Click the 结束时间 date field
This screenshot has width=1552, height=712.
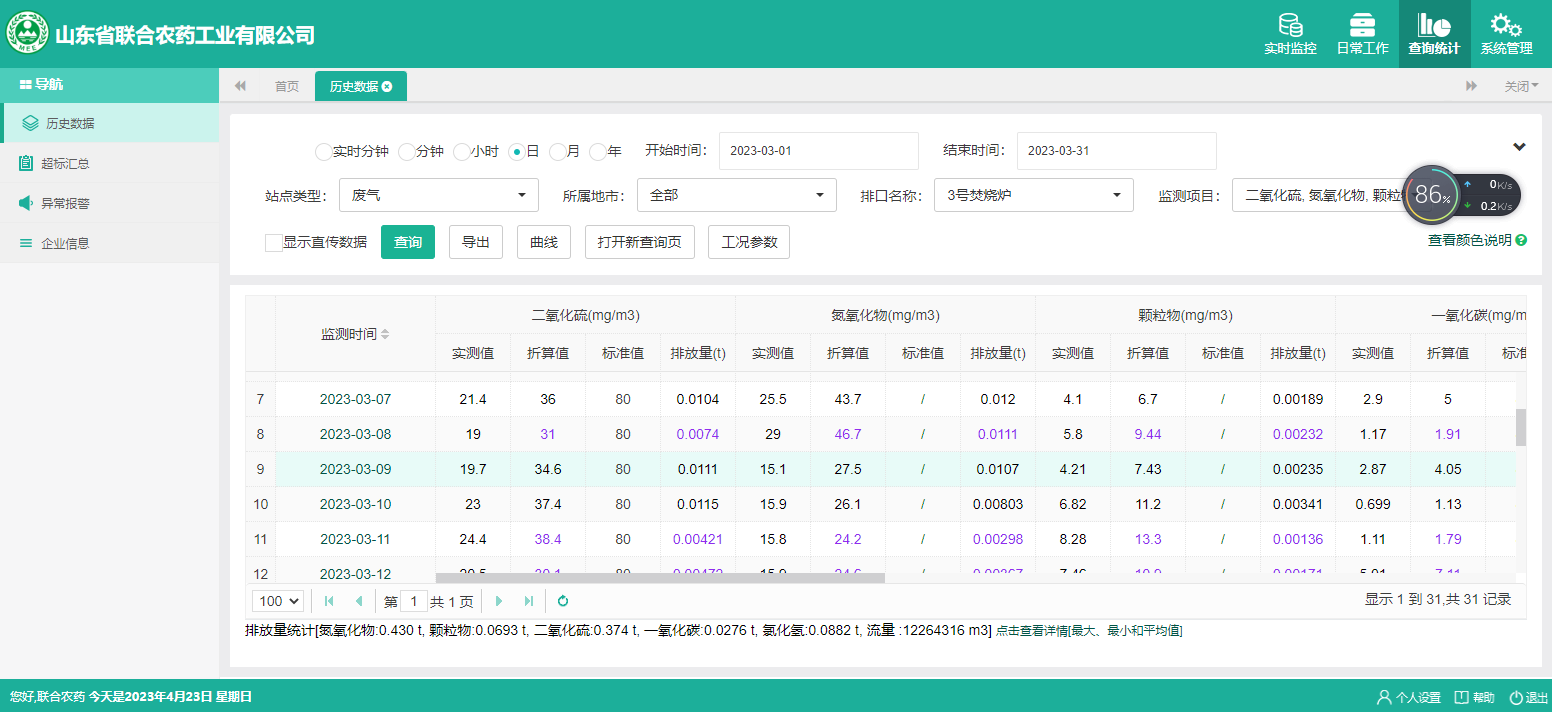pos(1116,151)
